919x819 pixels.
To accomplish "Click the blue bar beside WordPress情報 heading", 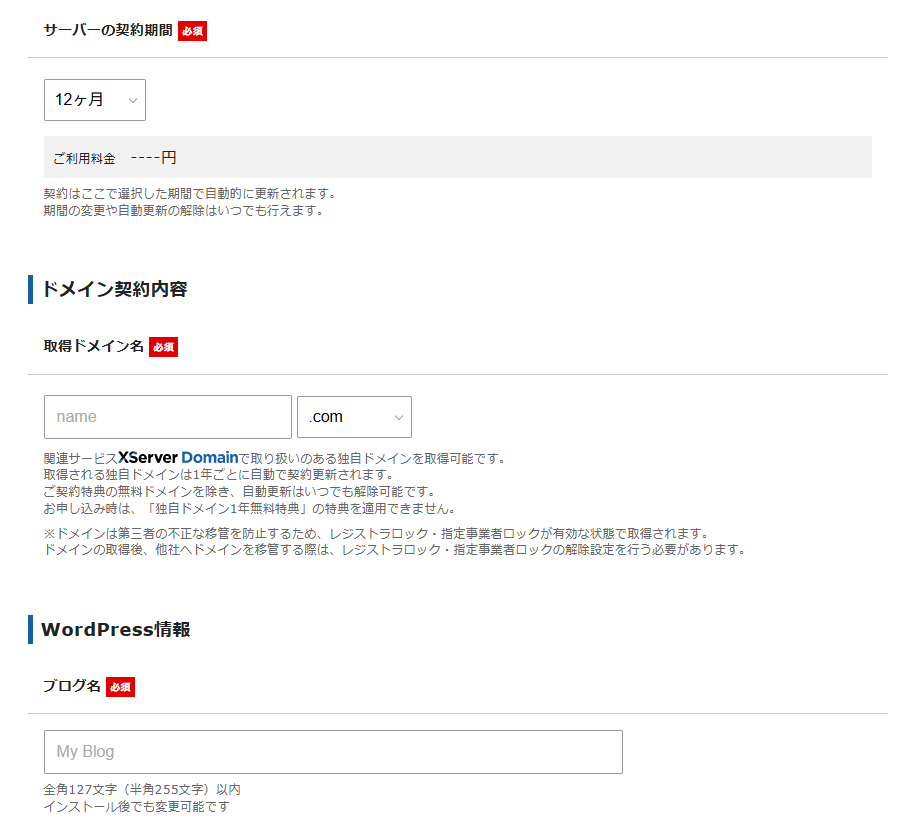I will [31, 630].
